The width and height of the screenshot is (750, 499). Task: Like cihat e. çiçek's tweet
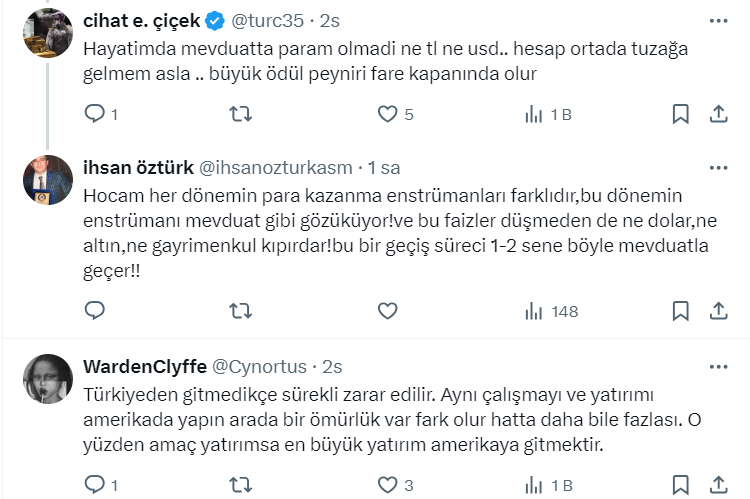click(x=387, y=114)
